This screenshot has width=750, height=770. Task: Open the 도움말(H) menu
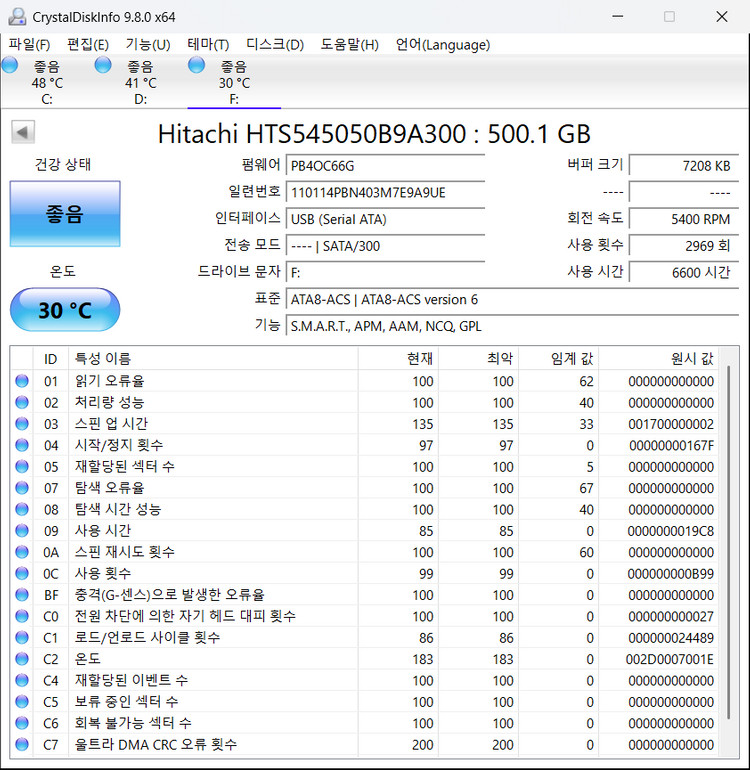[x=349, y=45]
